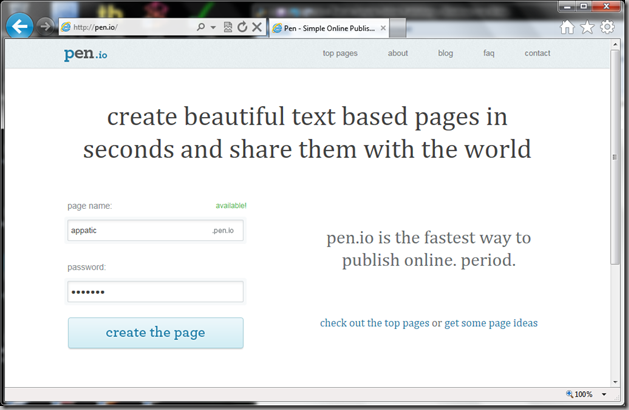Open Favorites with the star icon
This screenshot has width=629, height=410.
587,27
